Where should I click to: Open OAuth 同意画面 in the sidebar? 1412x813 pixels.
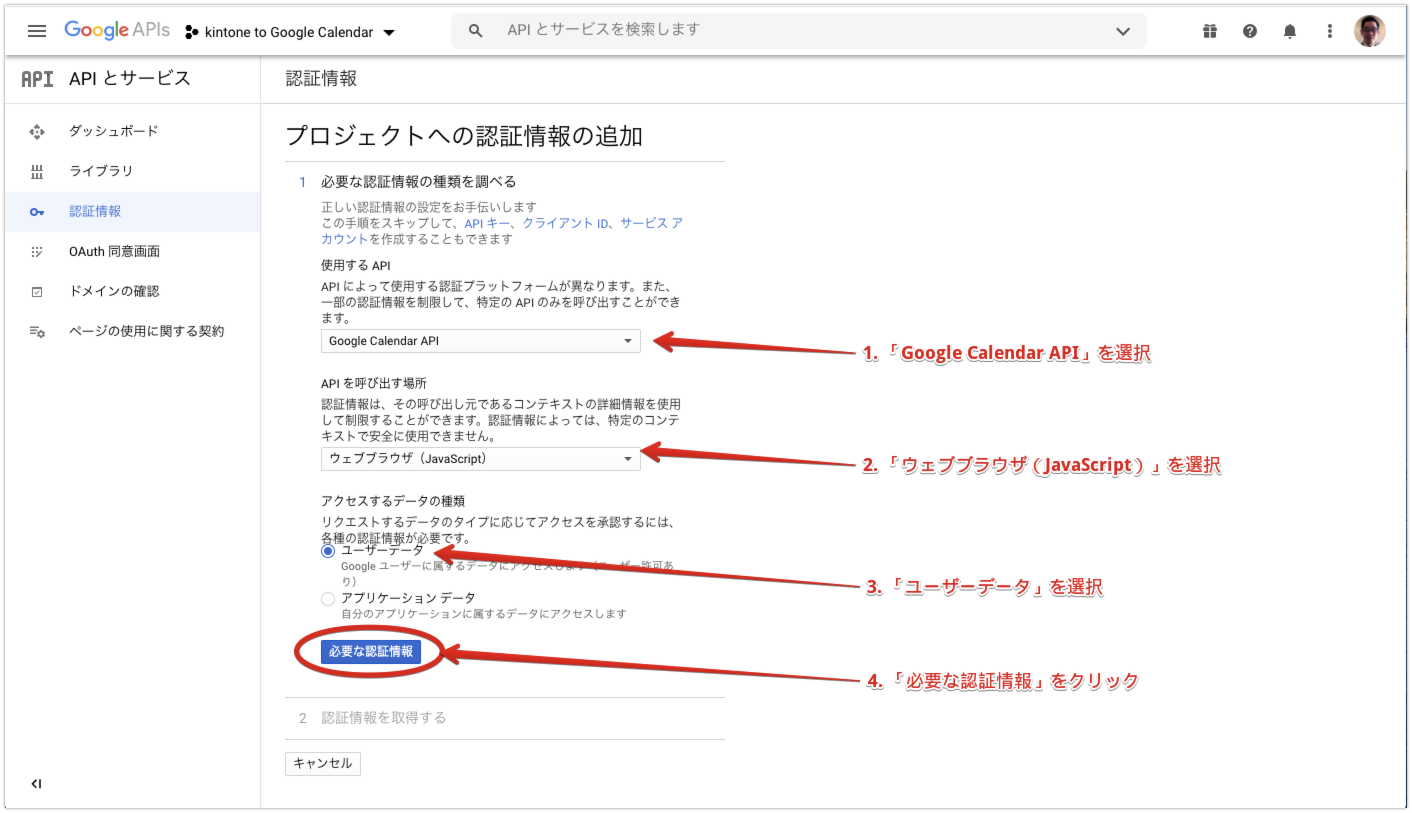click(x=114, y=251)
